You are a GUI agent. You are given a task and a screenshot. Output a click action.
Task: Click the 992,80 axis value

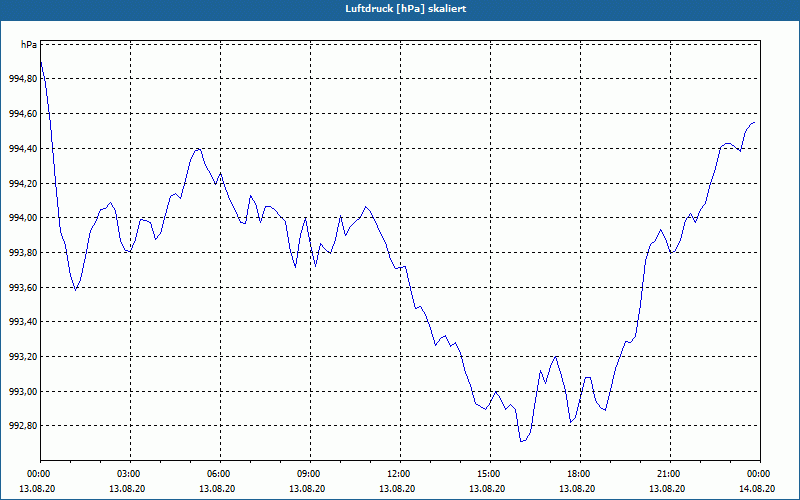(x=23, y=426)
